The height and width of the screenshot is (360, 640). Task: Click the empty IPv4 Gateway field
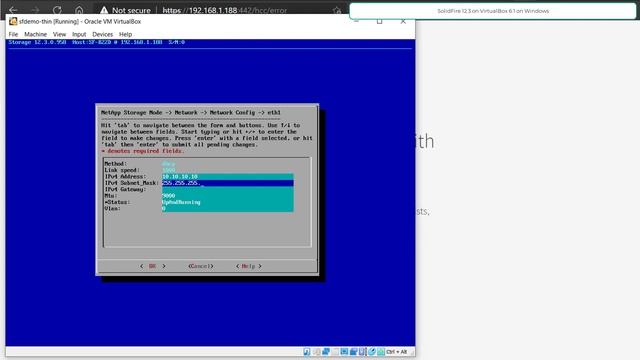coord(227,189)
